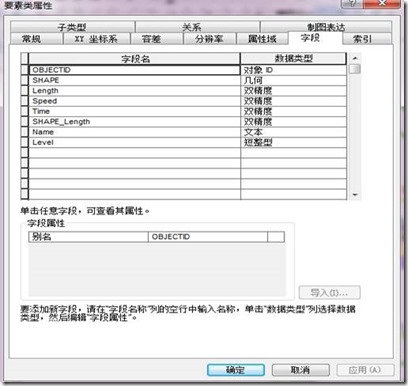
Task: Select the 容差 tab
Action: point(156,39)
